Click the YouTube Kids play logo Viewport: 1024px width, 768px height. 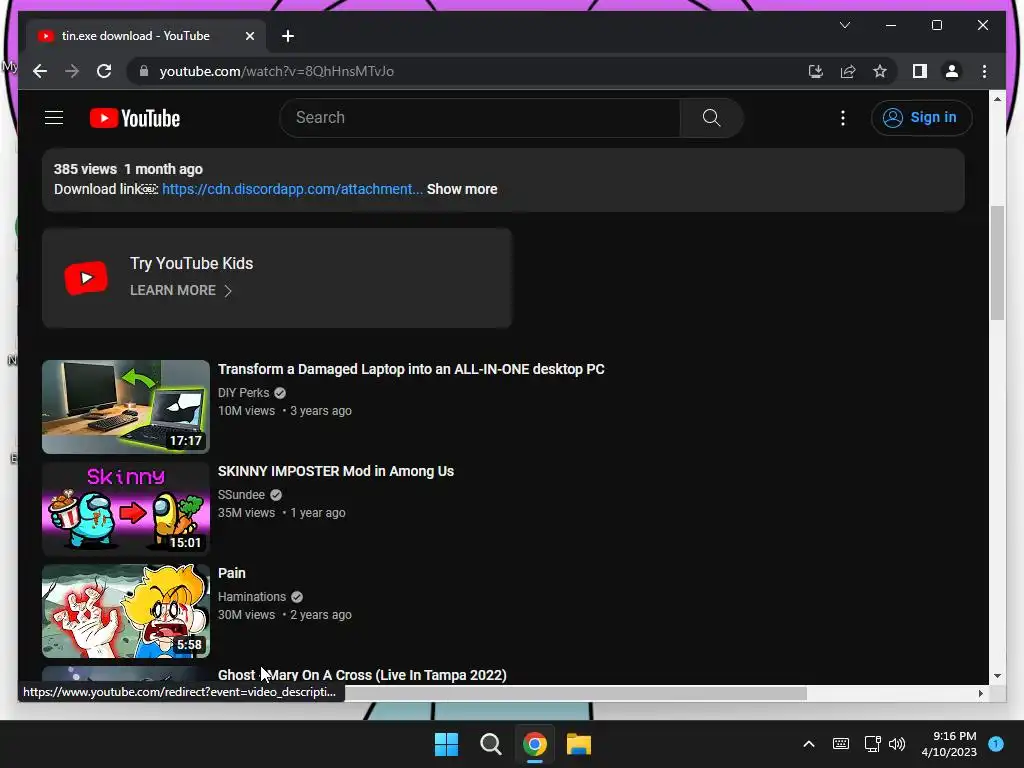click(86, 278)
